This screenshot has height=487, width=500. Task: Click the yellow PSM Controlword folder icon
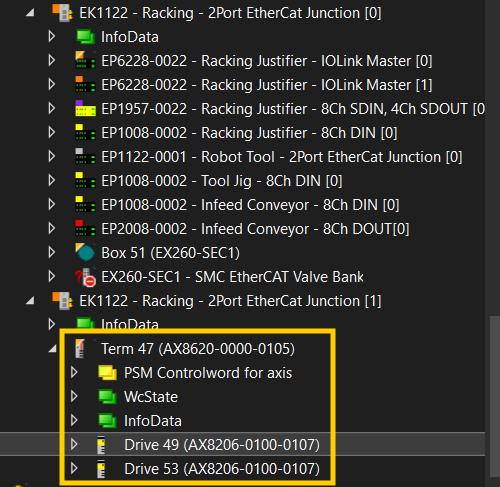click(x=107, y=373)
